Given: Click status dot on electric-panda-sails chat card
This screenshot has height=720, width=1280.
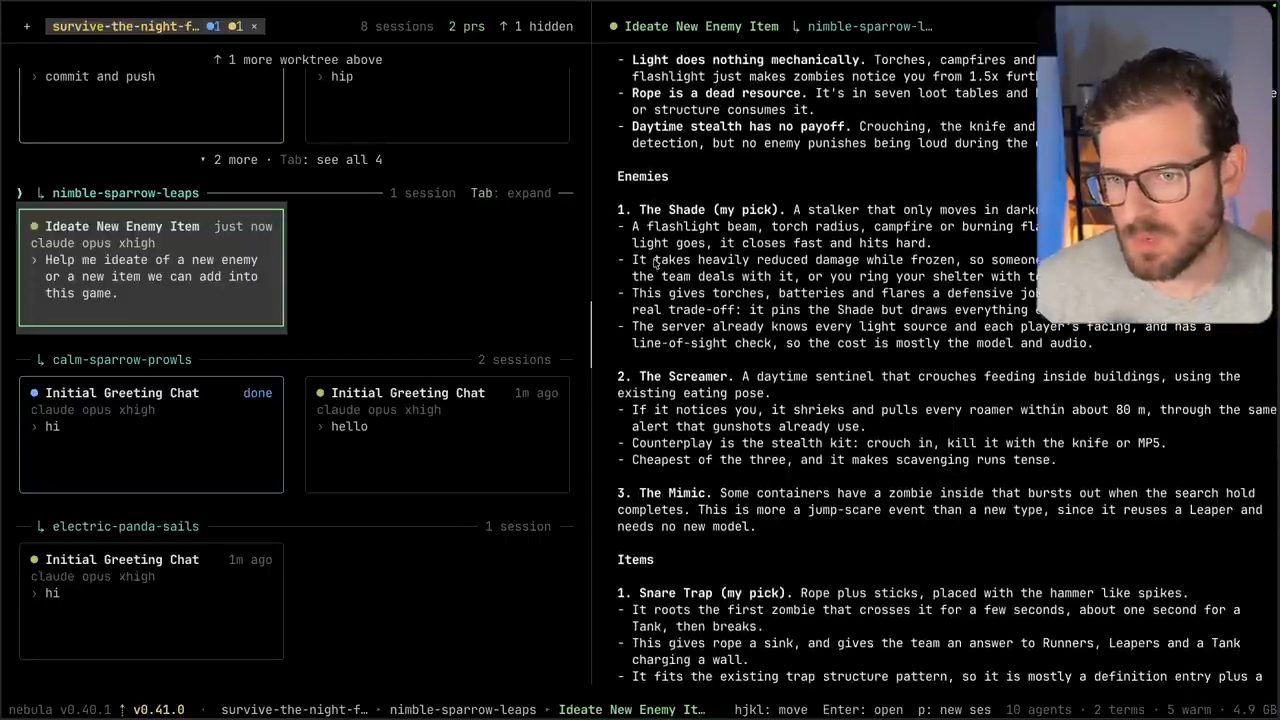Looking at the screenshot, I should 35,560.
